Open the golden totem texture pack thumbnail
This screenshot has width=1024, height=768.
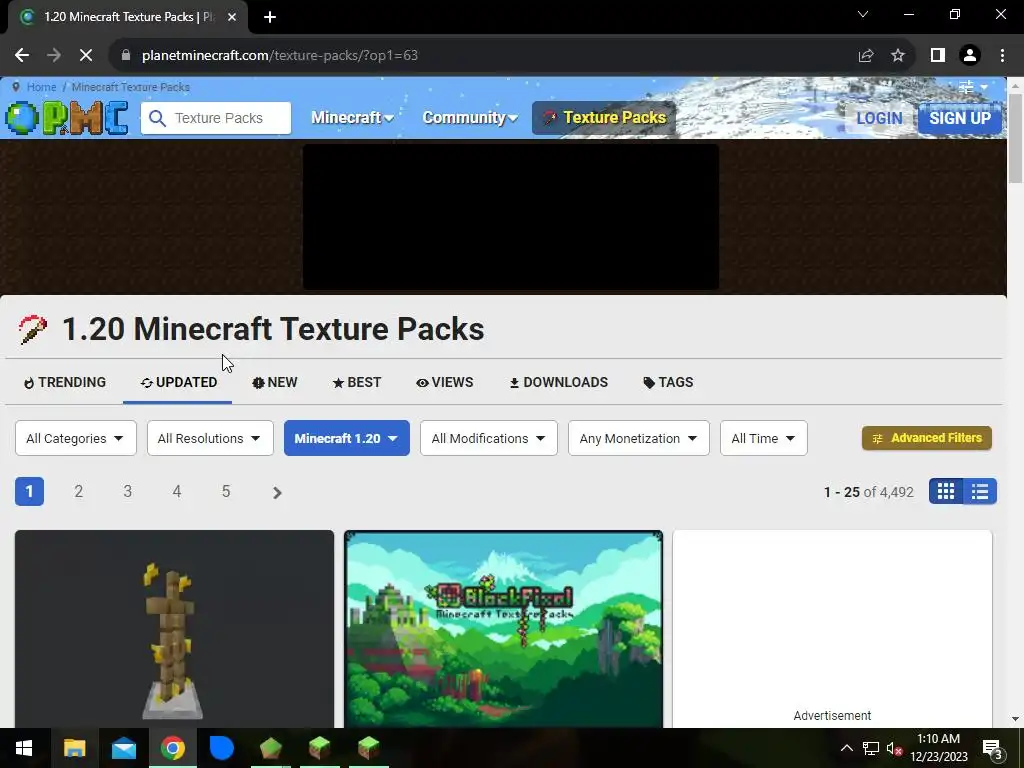174,629
